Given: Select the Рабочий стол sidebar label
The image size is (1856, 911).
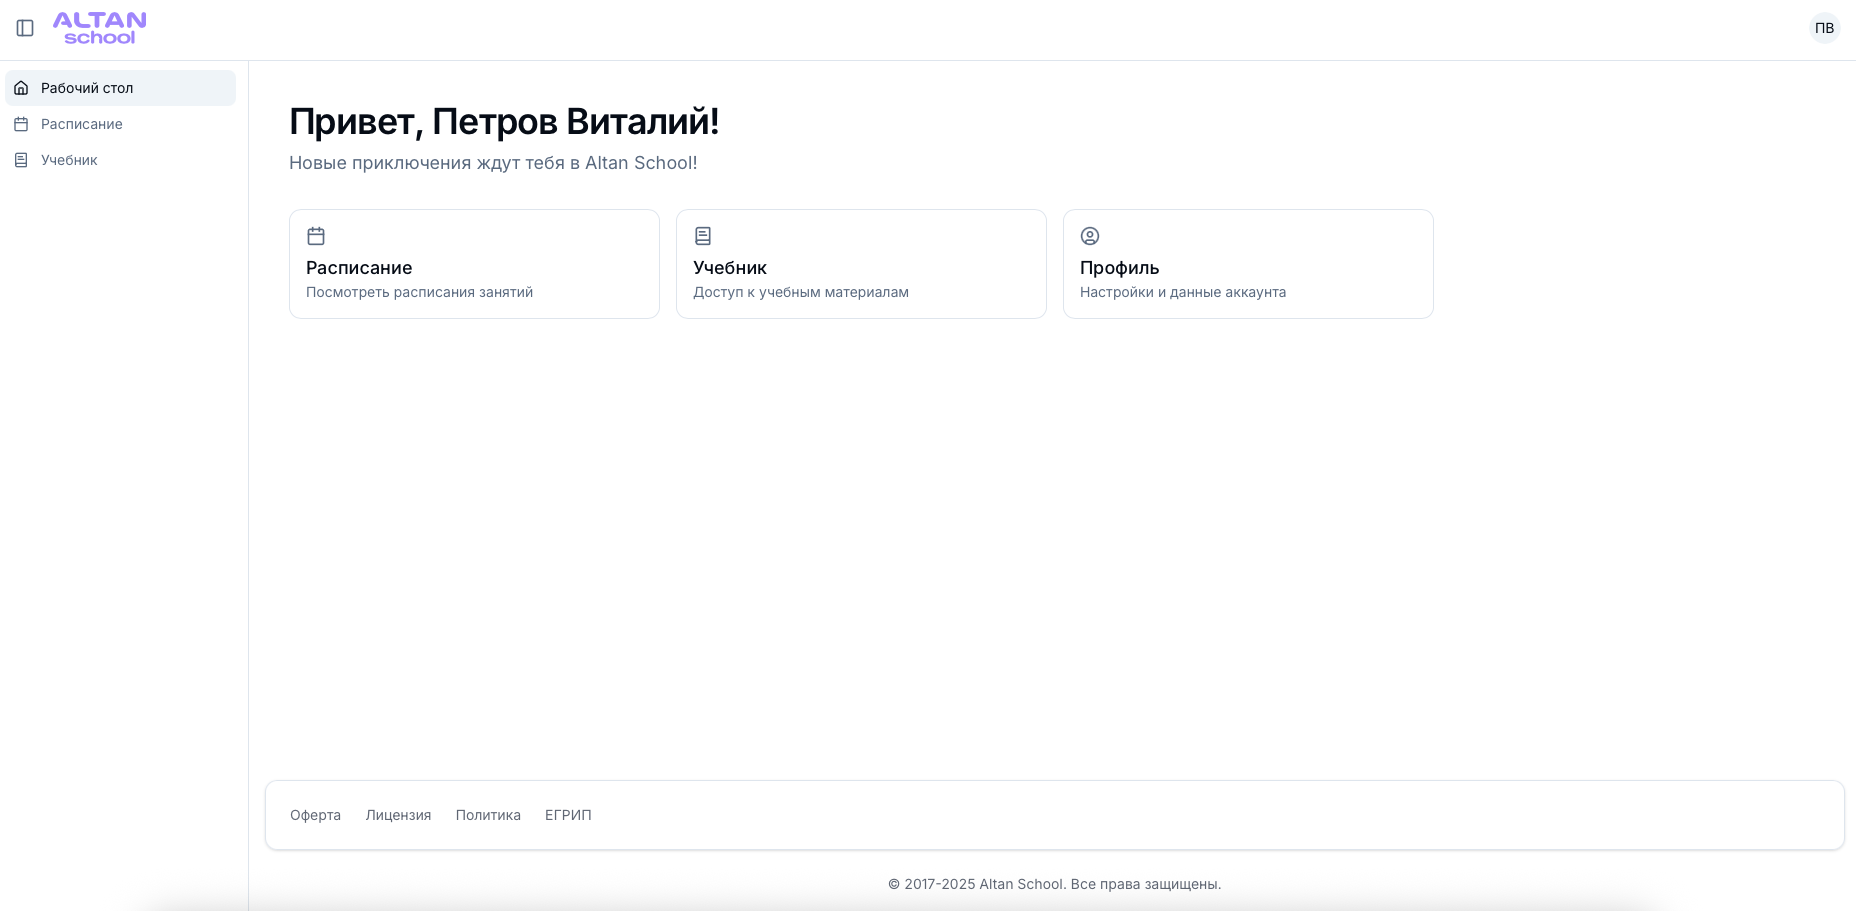Looking at the screenshot, I should pyautogui.click(x=87, y=88).
